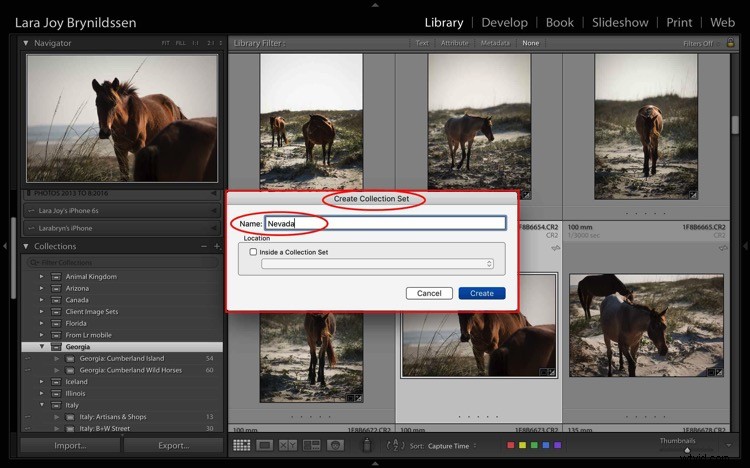Select Text library filter
The image size is (750, 468).
[x=422, y=43]
